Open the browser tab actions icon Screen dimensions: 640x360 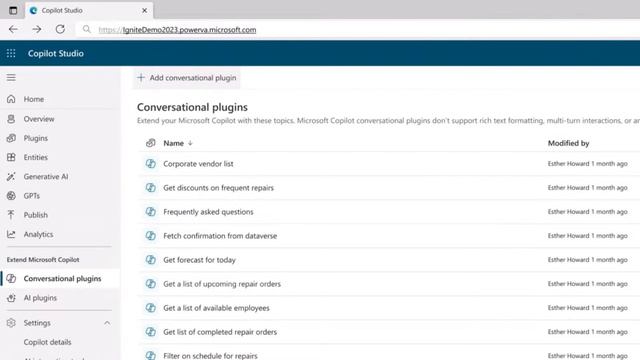13,10
